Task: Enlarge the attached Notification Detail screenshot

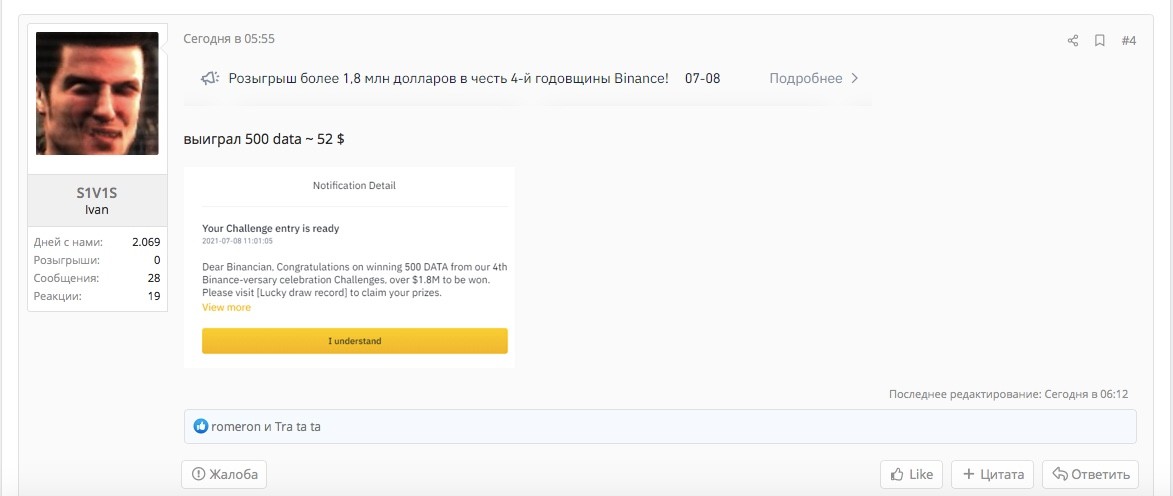Action: point(349,267)
